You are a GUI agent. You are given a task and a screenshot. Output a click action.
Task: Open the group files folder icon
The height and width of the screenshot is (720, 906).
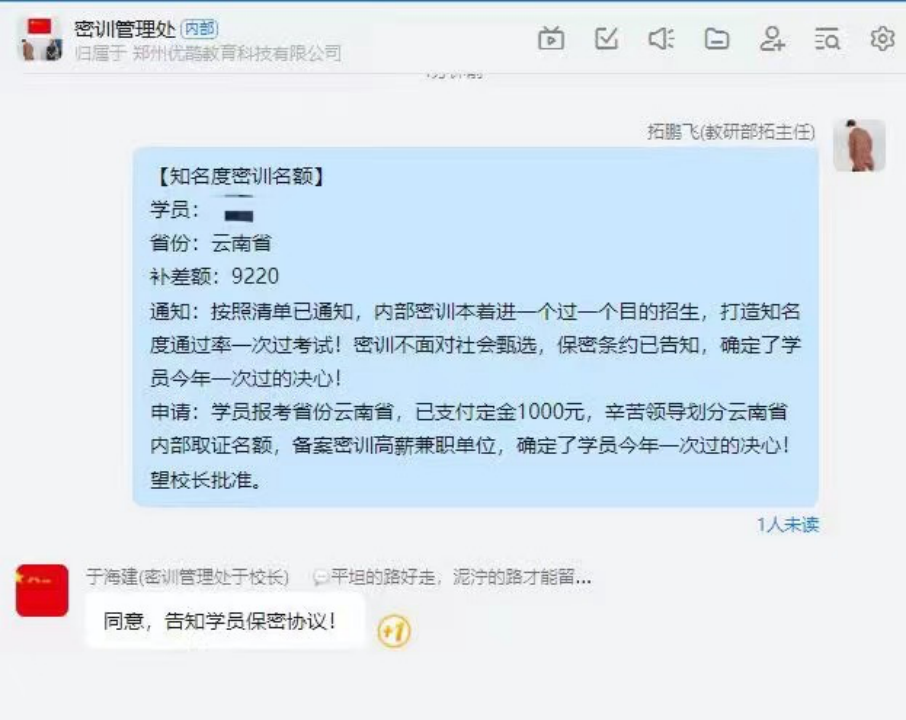point(716,39)
